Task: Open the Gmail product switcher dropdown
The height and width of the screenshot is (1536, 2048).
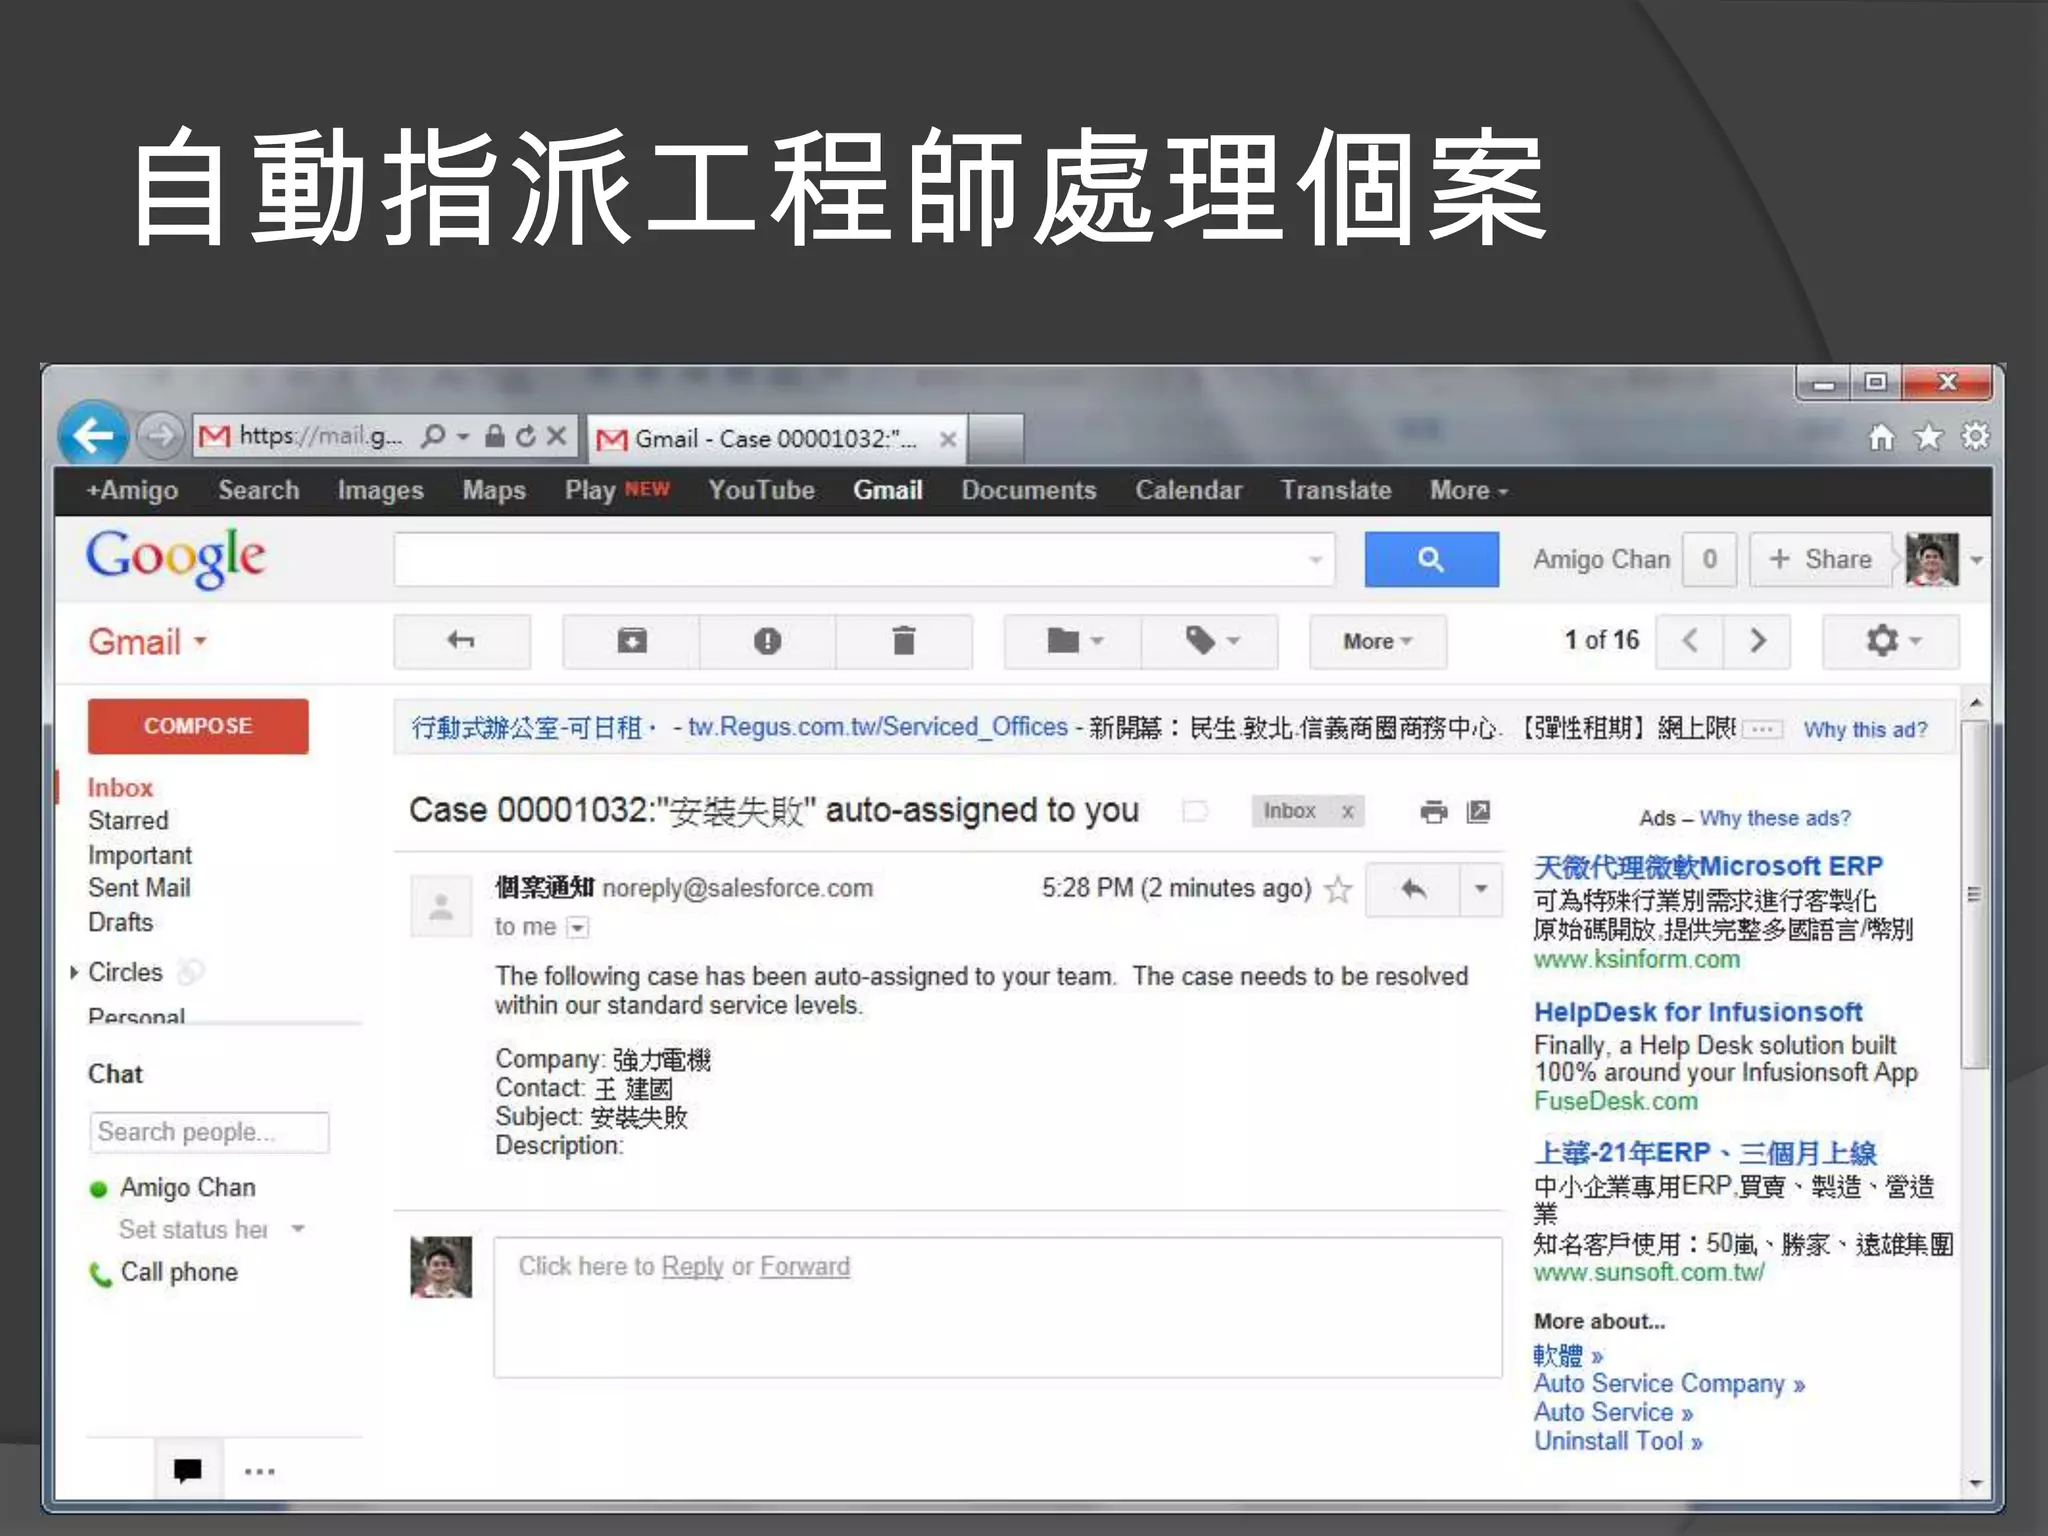Action: pyautogui.click(x=148, y=641)
